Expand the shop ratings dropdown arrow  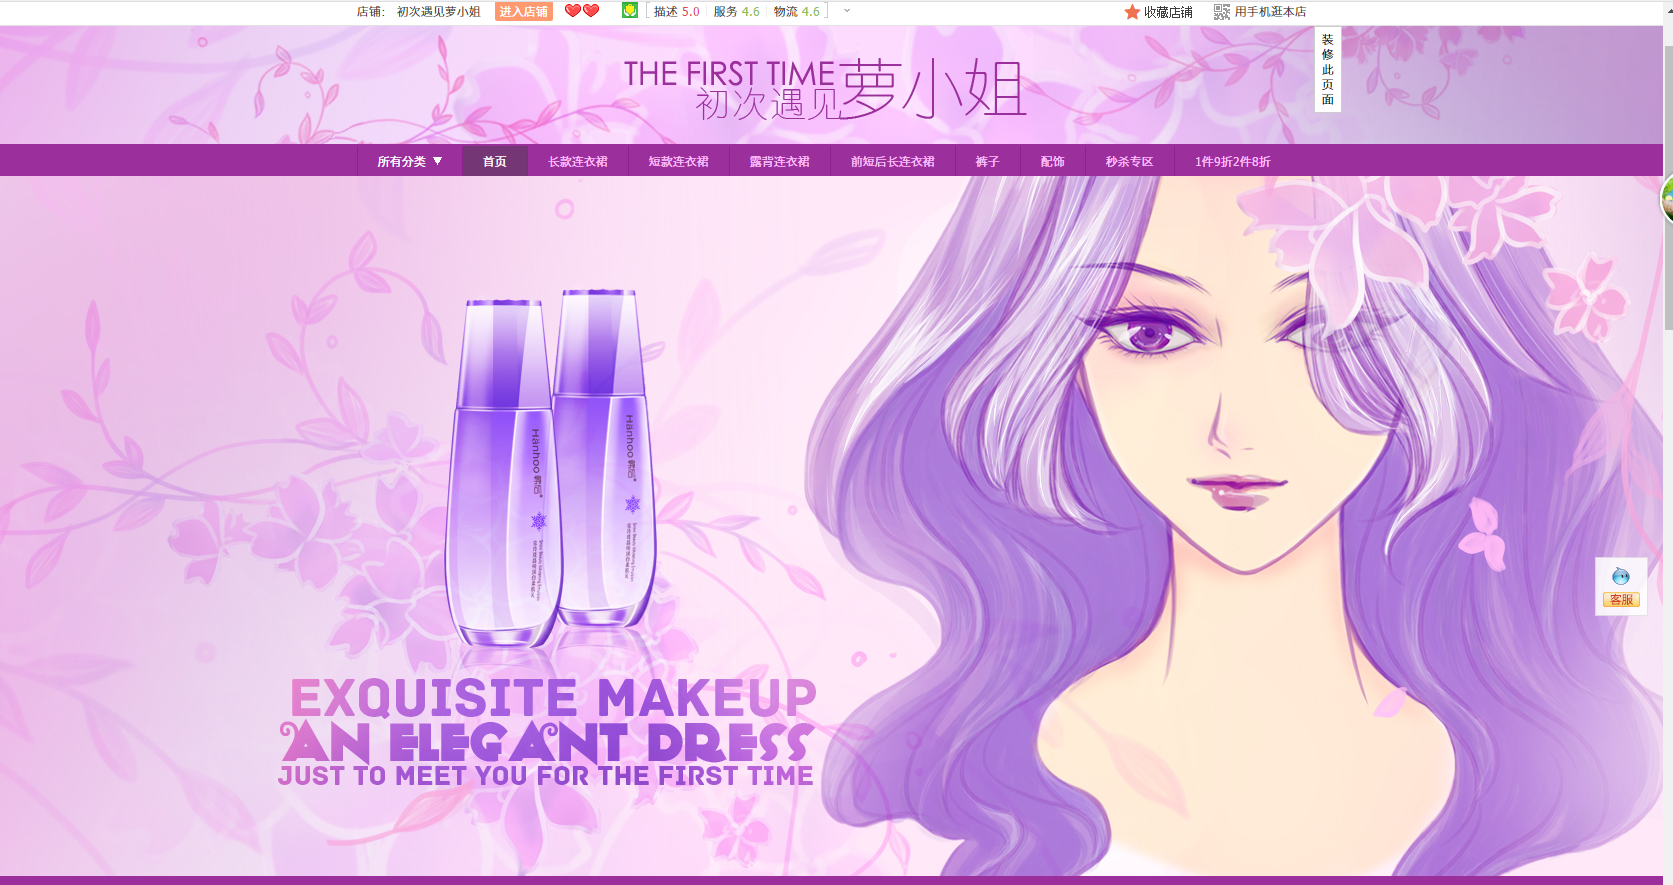tap(847, 11)
